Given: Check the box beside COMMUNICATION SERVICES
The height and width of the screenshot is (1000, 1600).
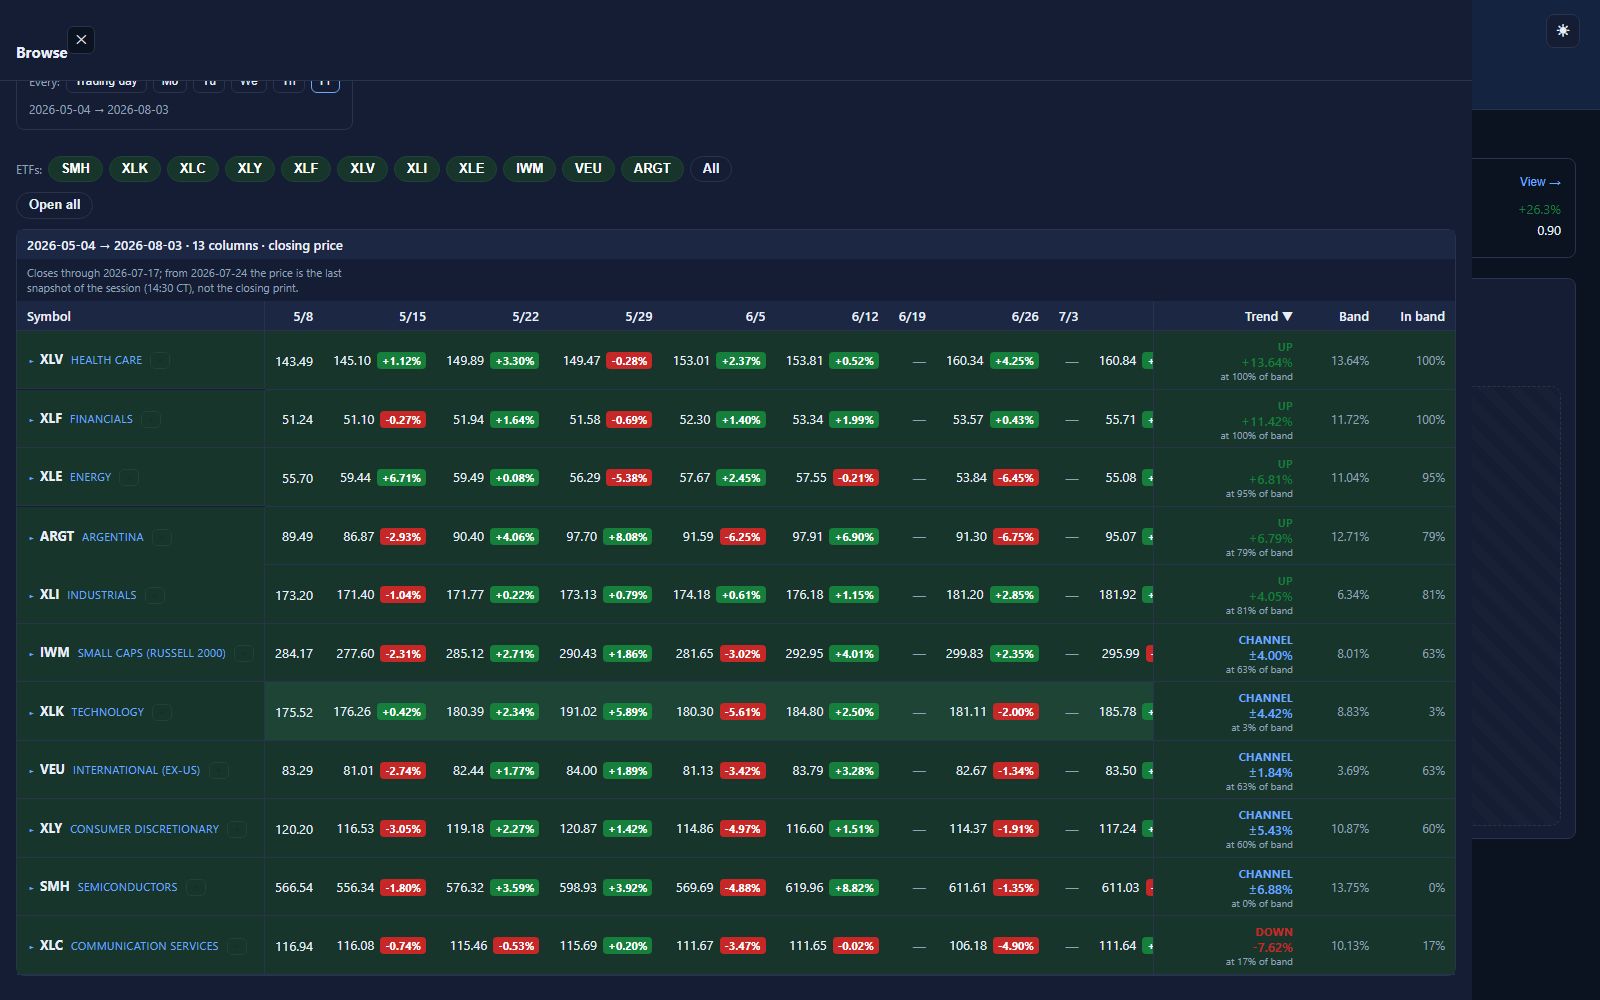Looking at the screenshot, I should 237,946.
